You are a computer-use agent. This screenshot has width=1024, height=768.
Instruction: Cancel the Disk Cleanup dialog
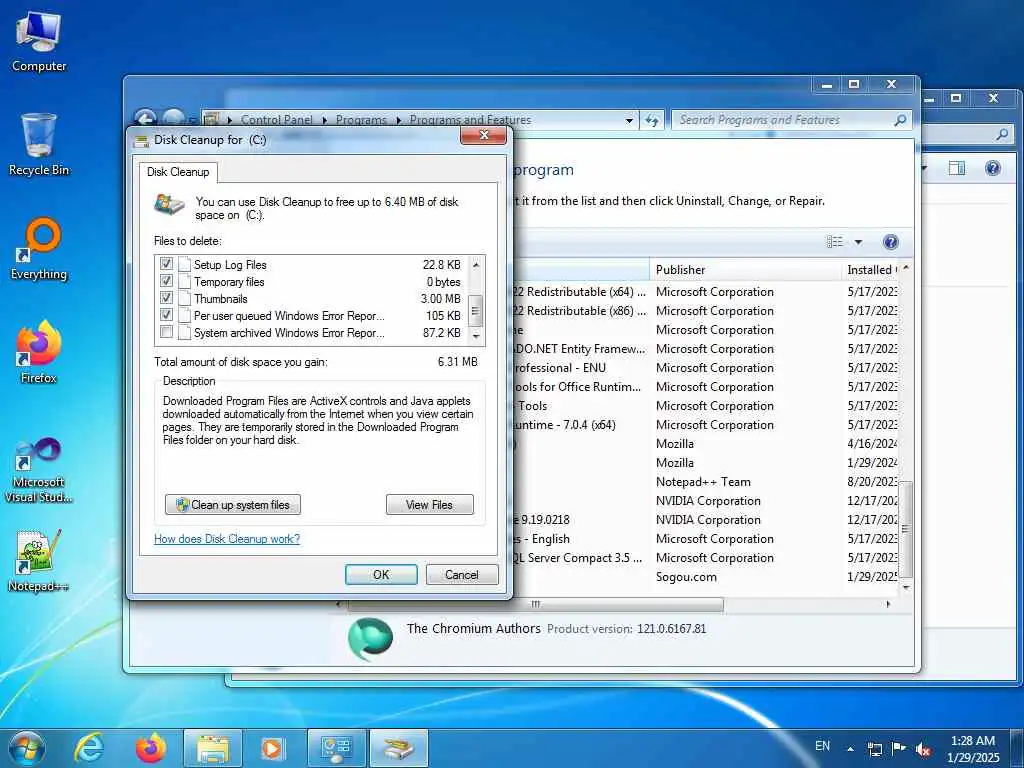pyautogui.click(x=462, y=575)
